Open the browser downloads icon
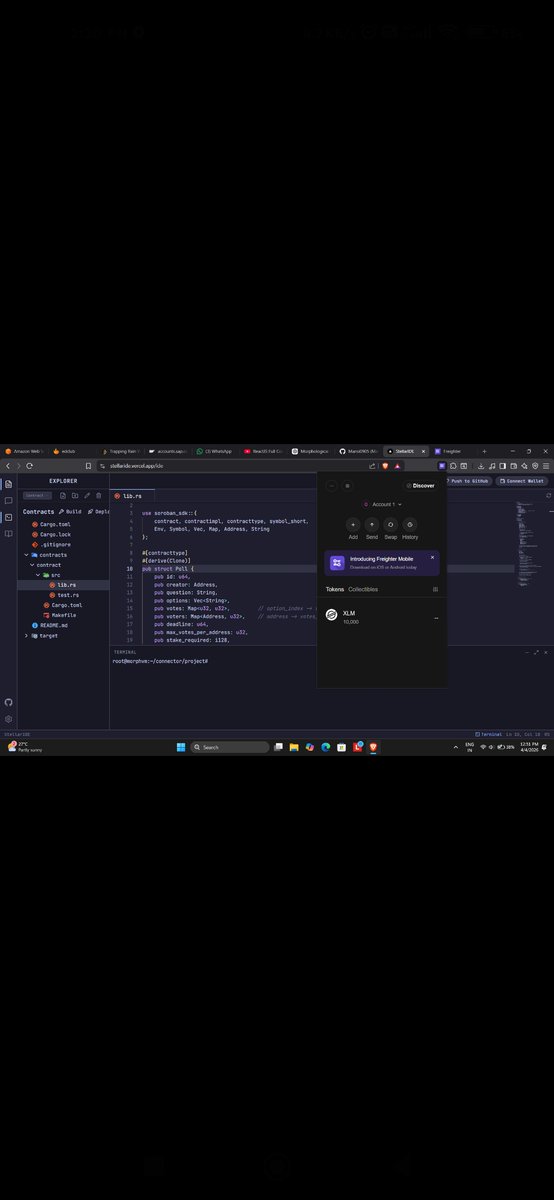This screenshot has width=554, height=1200. coord(481,466)
